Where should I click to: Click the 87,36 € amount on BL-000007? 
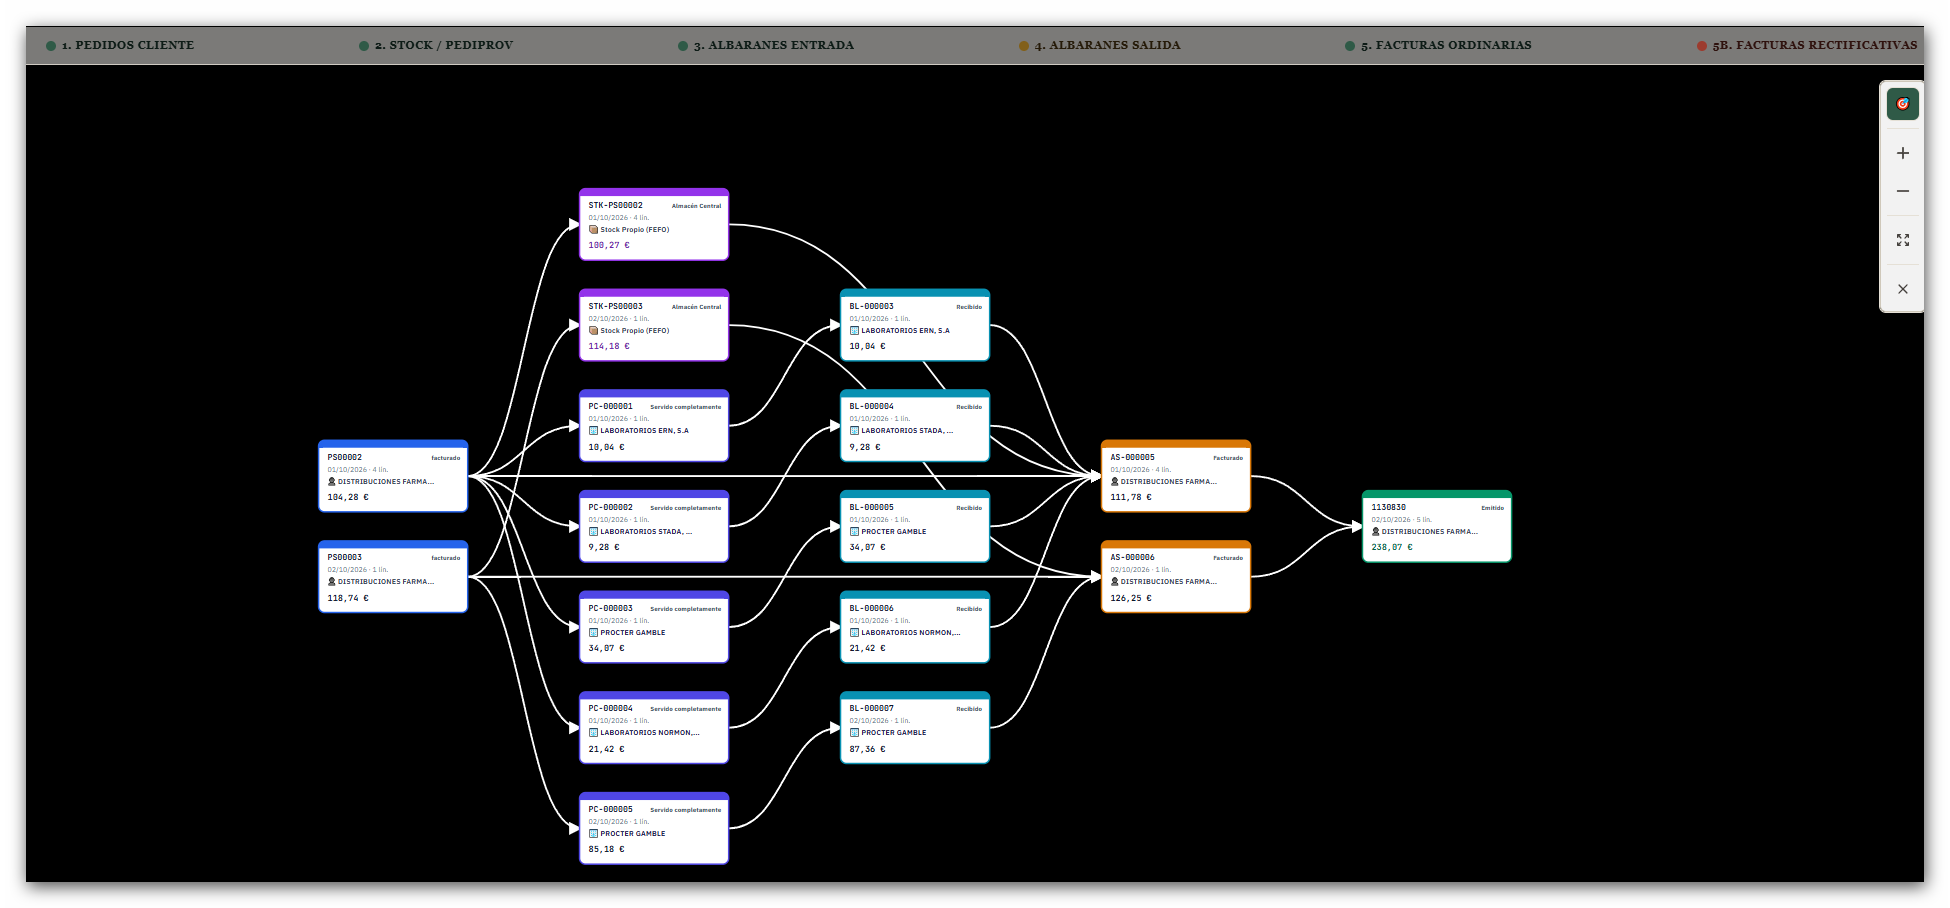pyautogui.click(x=867, y=749)
